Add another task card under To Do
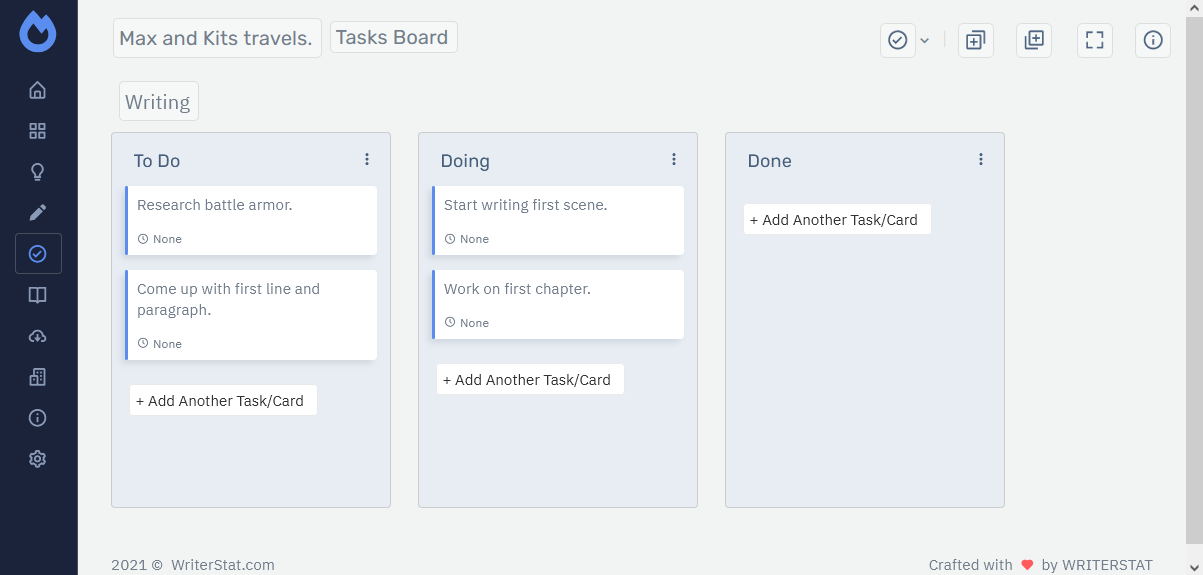 [223, 401]
